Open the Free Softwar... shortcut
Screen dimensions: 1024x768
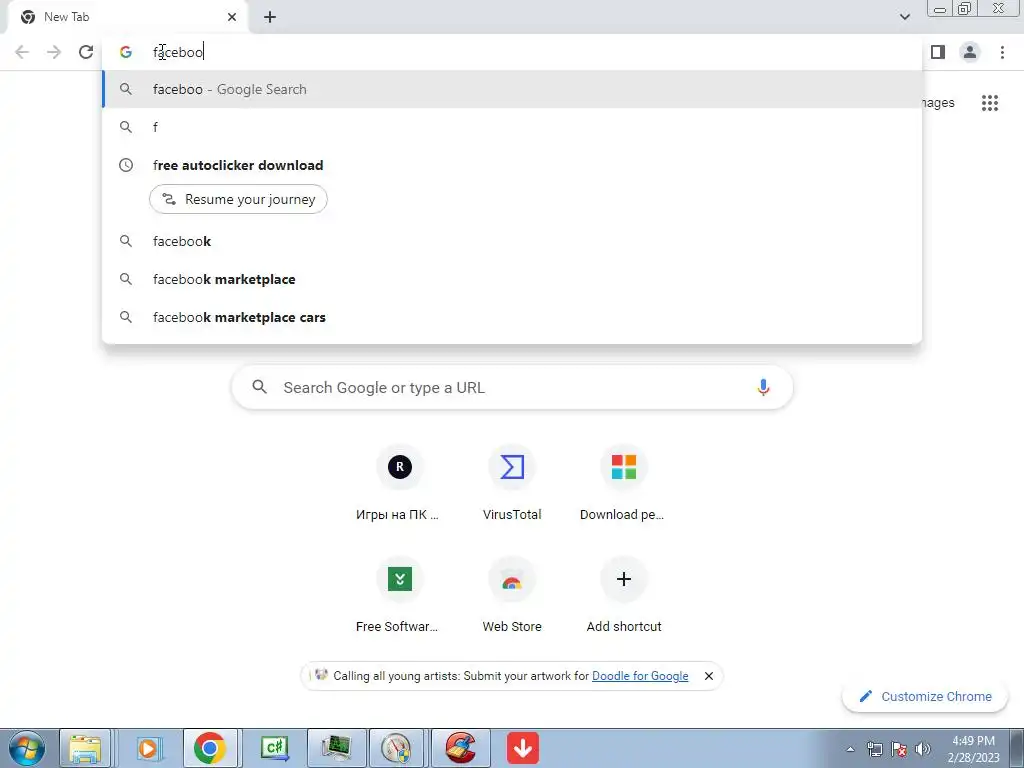pos(399,596)
